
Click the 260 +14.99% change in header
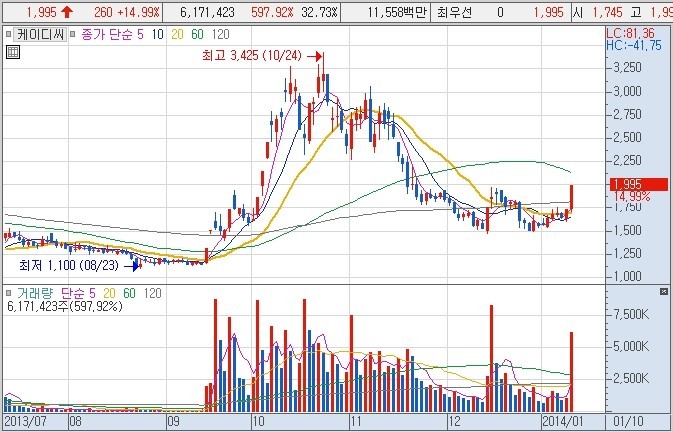[127, 12]
